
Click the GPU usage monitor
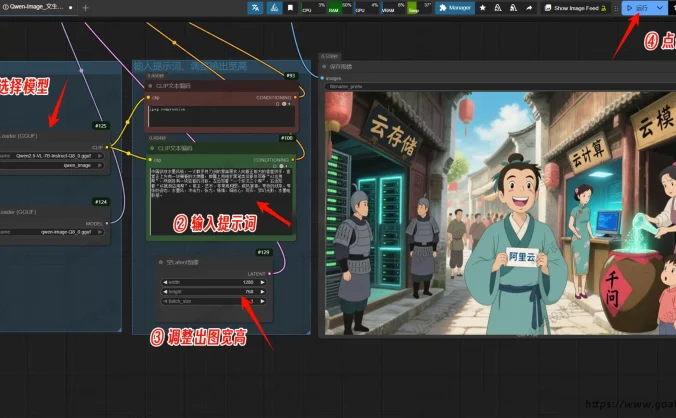click(366, 8)
